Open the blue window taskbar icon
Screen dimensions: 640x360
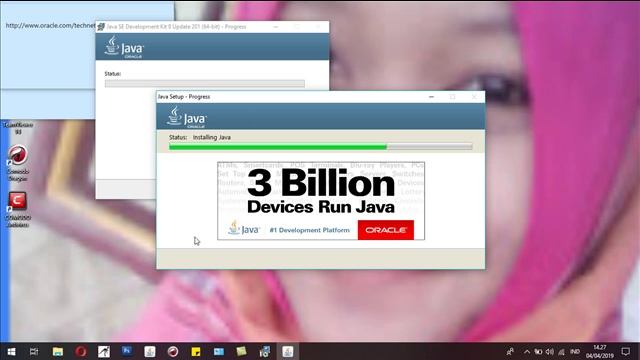click(219, 351)
